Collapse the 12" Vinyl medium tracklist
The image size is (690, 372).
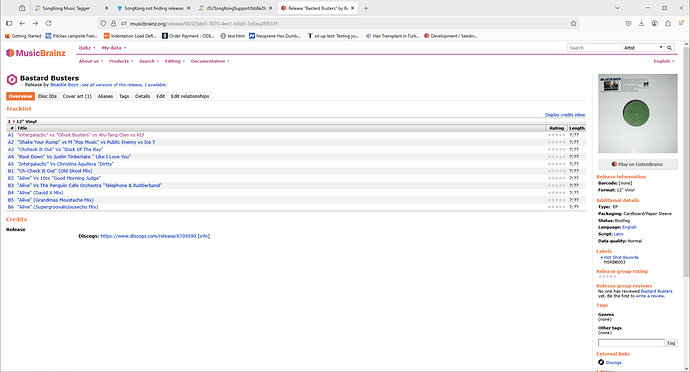pyautogui.click(x=14, y=122)
